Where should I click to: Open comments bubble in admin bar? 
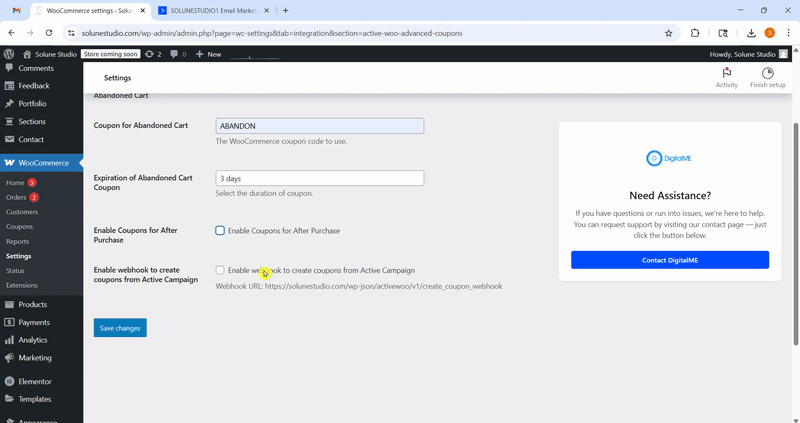click(178, 54)
